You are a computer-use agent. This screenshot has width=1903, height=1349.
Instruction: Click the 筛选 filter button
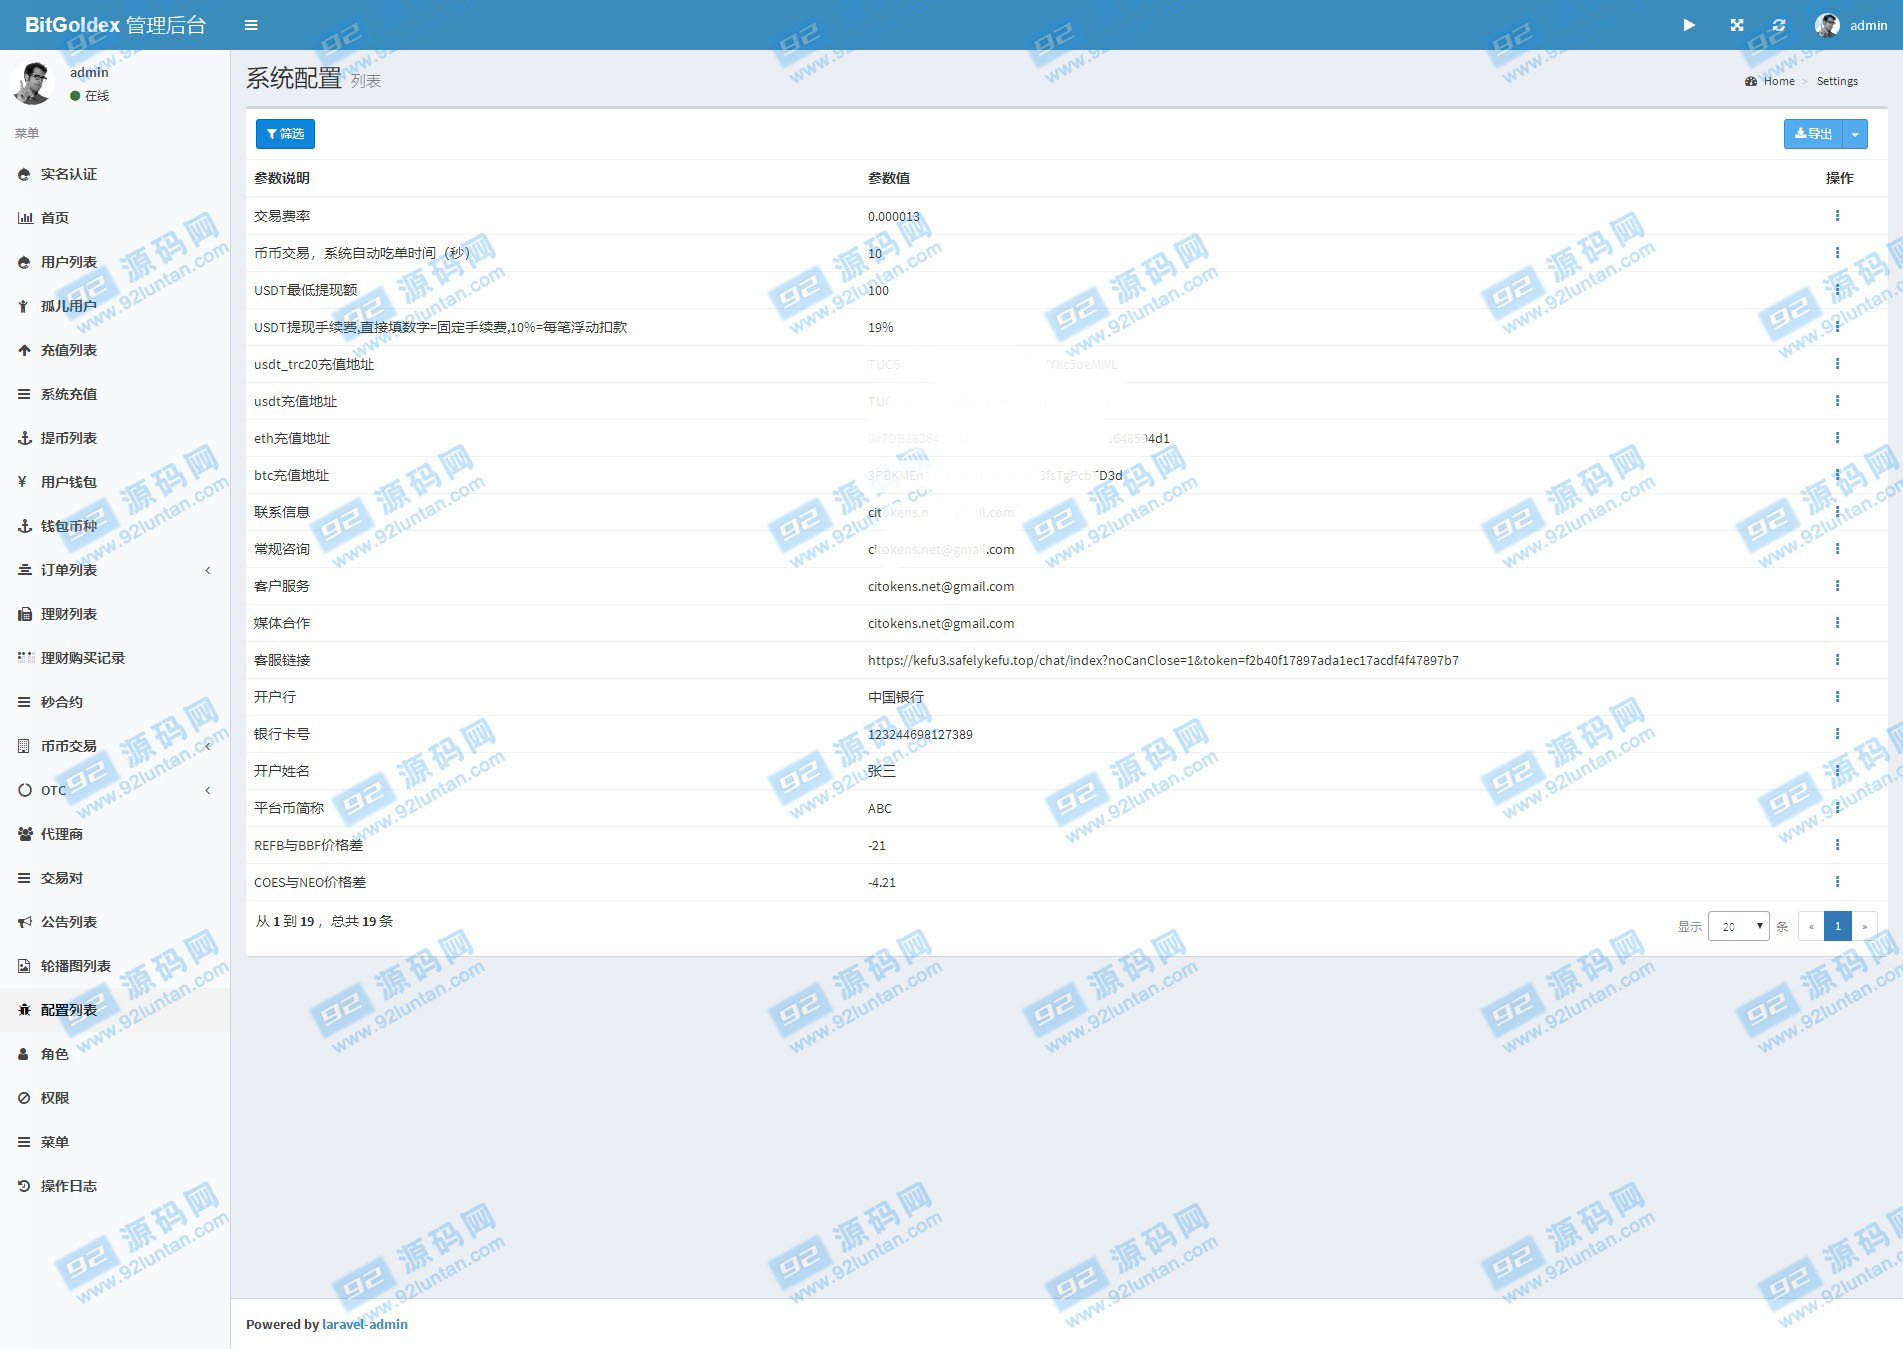point(285,134)
